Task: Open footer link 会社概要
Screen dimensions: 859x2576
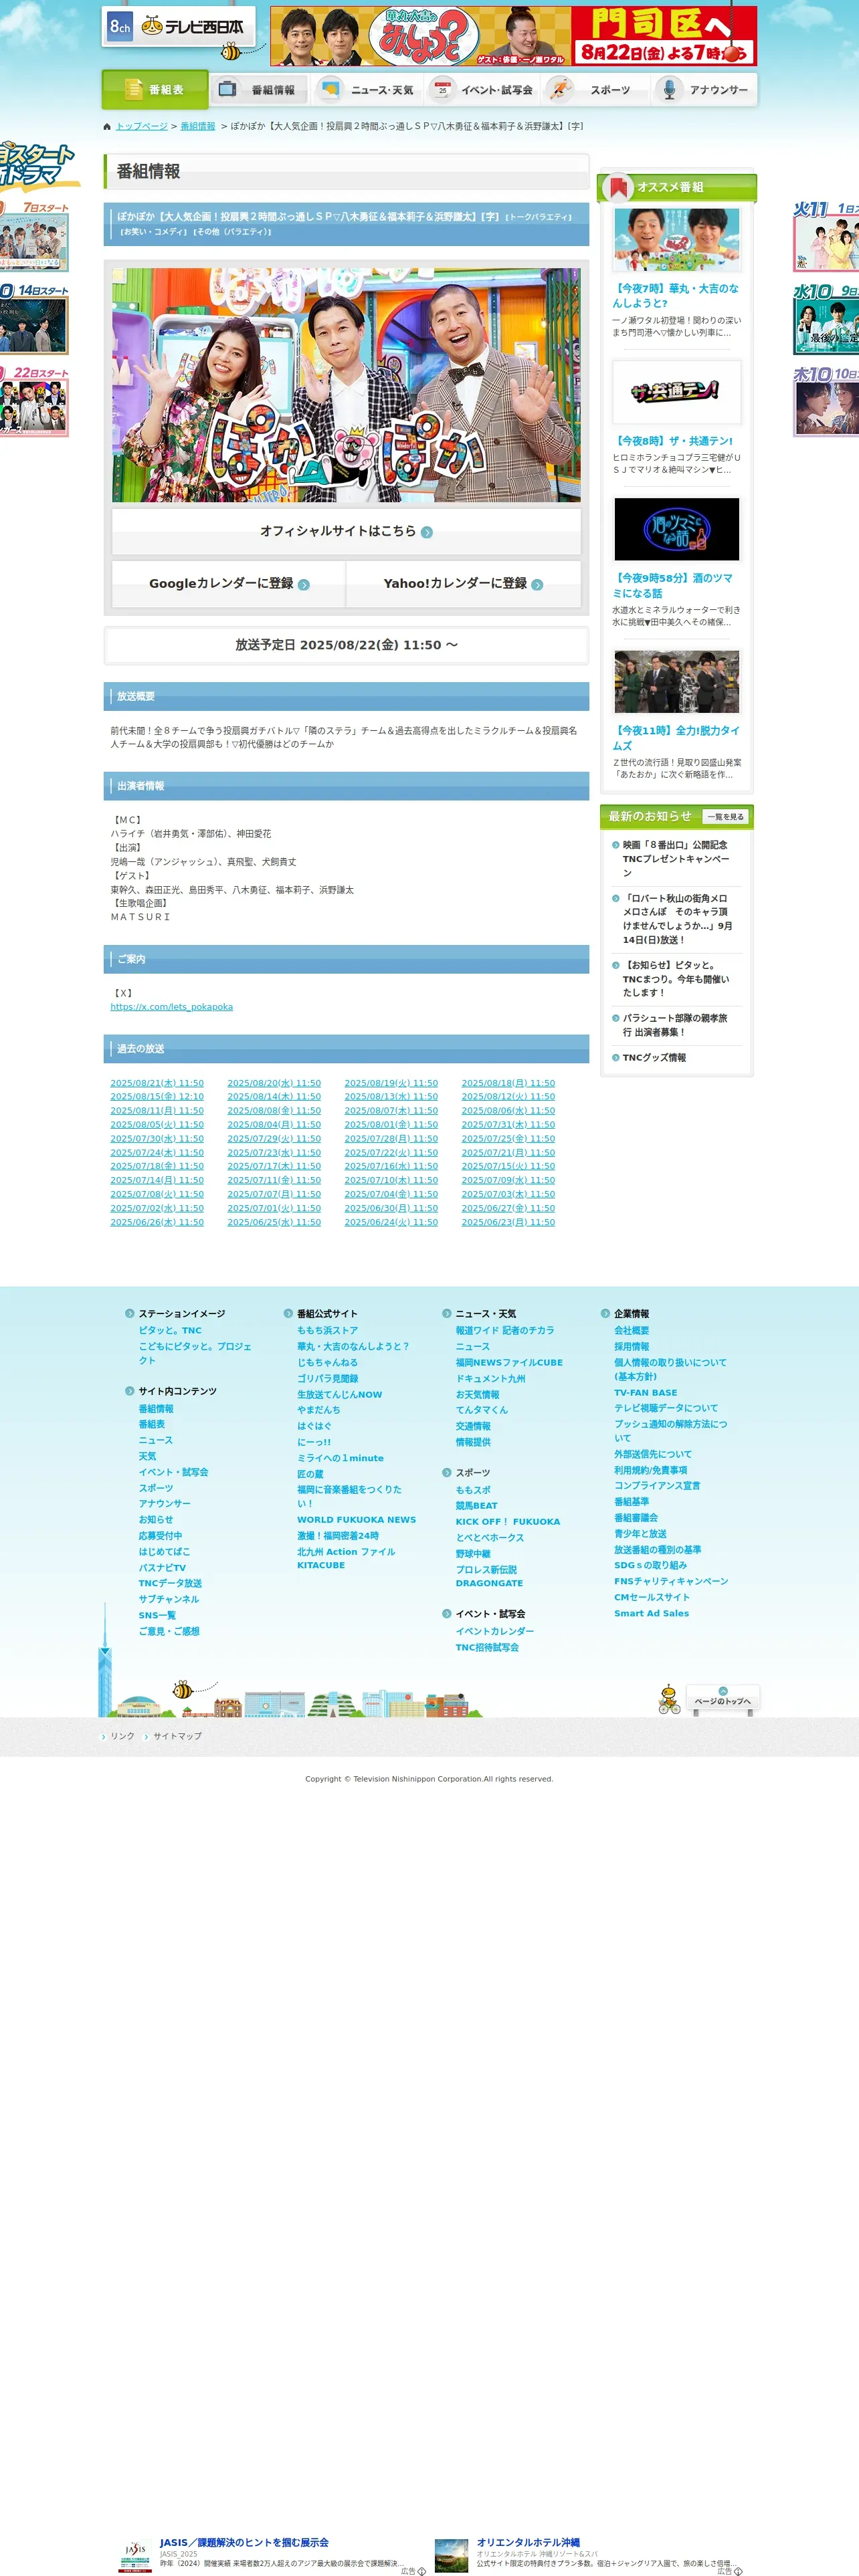Action: click(631, 1331)
